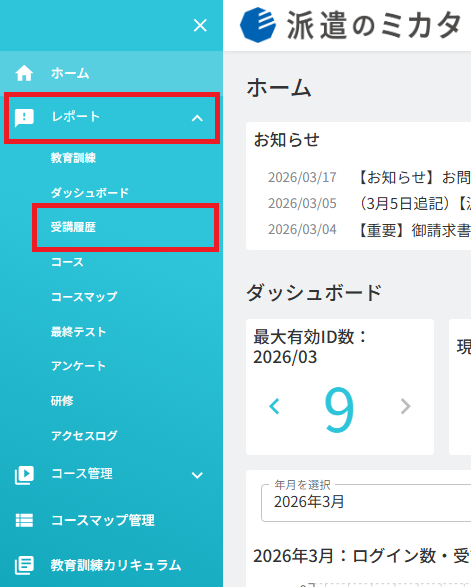
Task: Click the 最大有効ID数：2026/03 label
Action: pyautogui.click(x=310, y=347)
